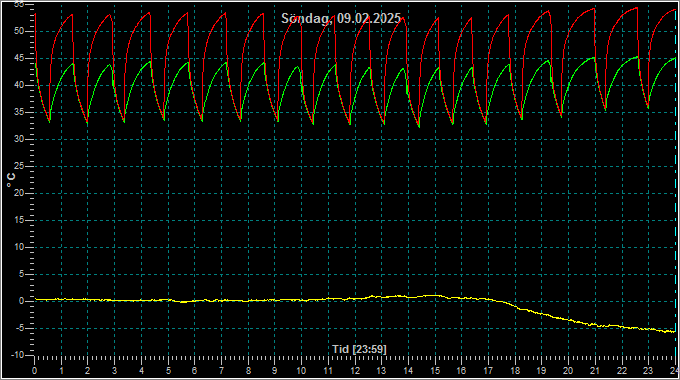Screen dimensions: 680x380
Task: Click the °C y-axis unit label
Action: (11, 180)
